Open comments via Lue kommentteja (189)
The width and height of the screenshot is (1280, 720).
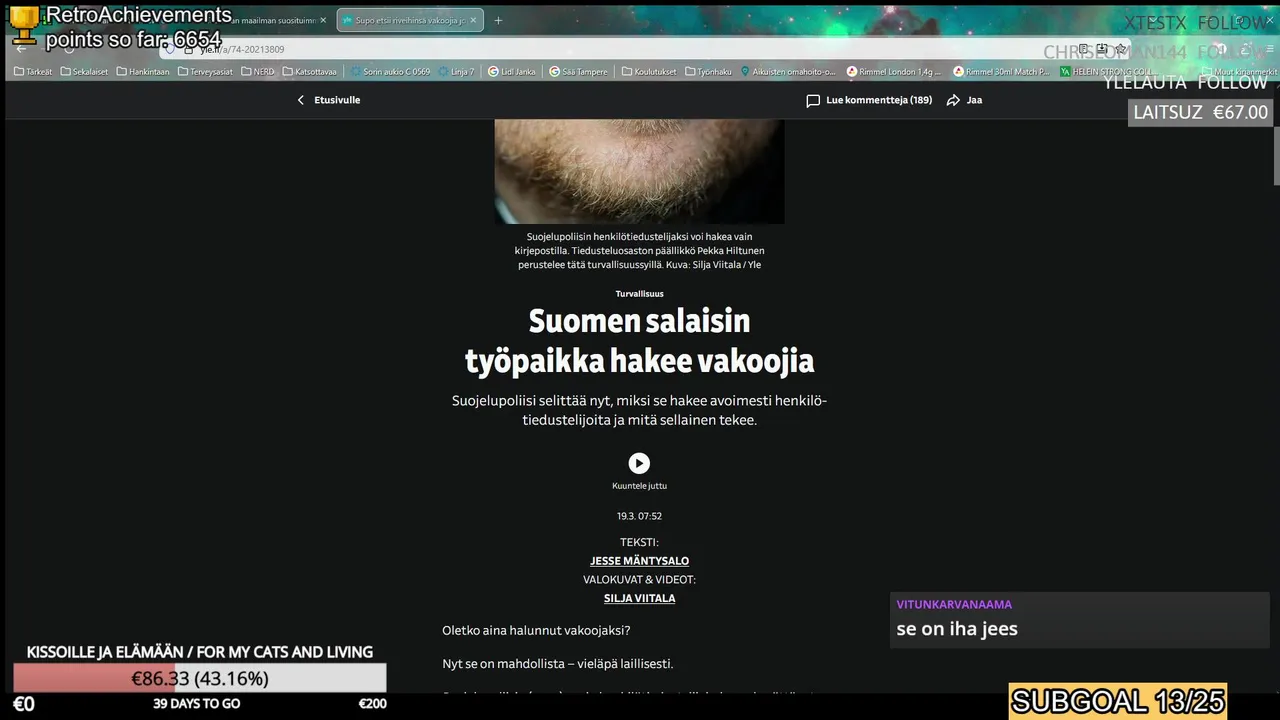pyautogui.click(x=869, y=100)
